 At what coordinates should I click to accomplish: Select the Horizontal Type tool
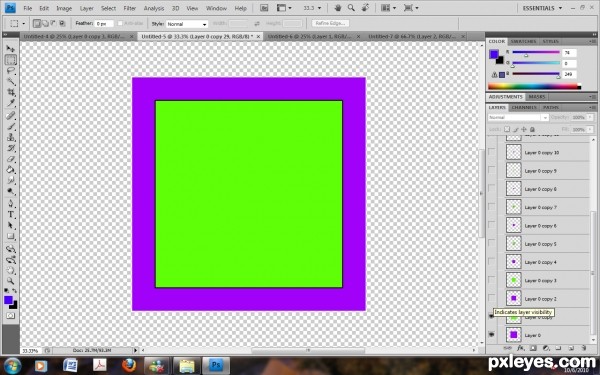11,214
